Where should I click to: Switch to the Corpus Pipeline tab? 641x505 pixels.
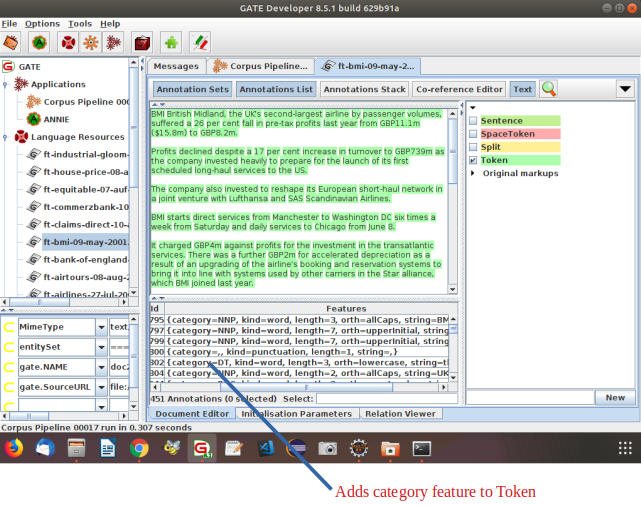pyautogui.click(x=261, y=66)
